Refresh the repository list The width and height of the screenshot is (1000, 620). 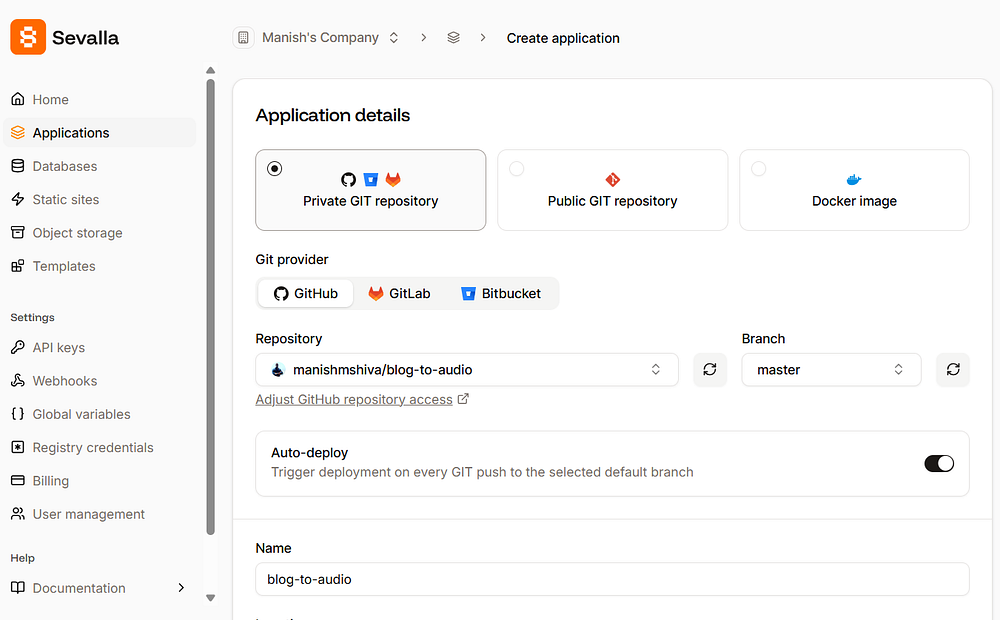point(710,370)
